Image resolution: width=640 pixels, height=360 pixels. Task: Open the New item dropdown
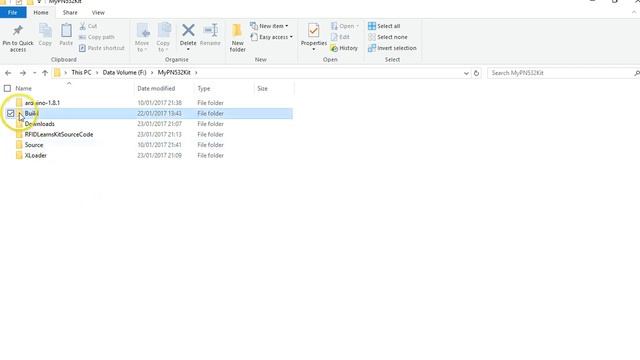[x=269, y=26]
